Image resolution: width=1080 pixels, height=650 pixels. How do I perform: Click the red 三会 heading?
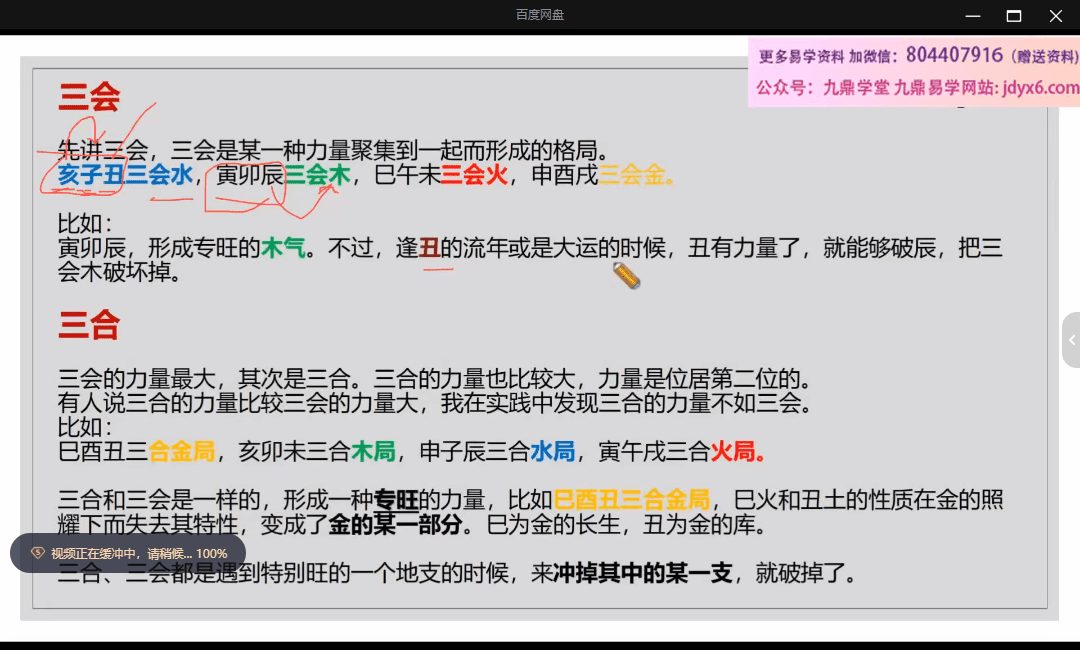(89, 97)
